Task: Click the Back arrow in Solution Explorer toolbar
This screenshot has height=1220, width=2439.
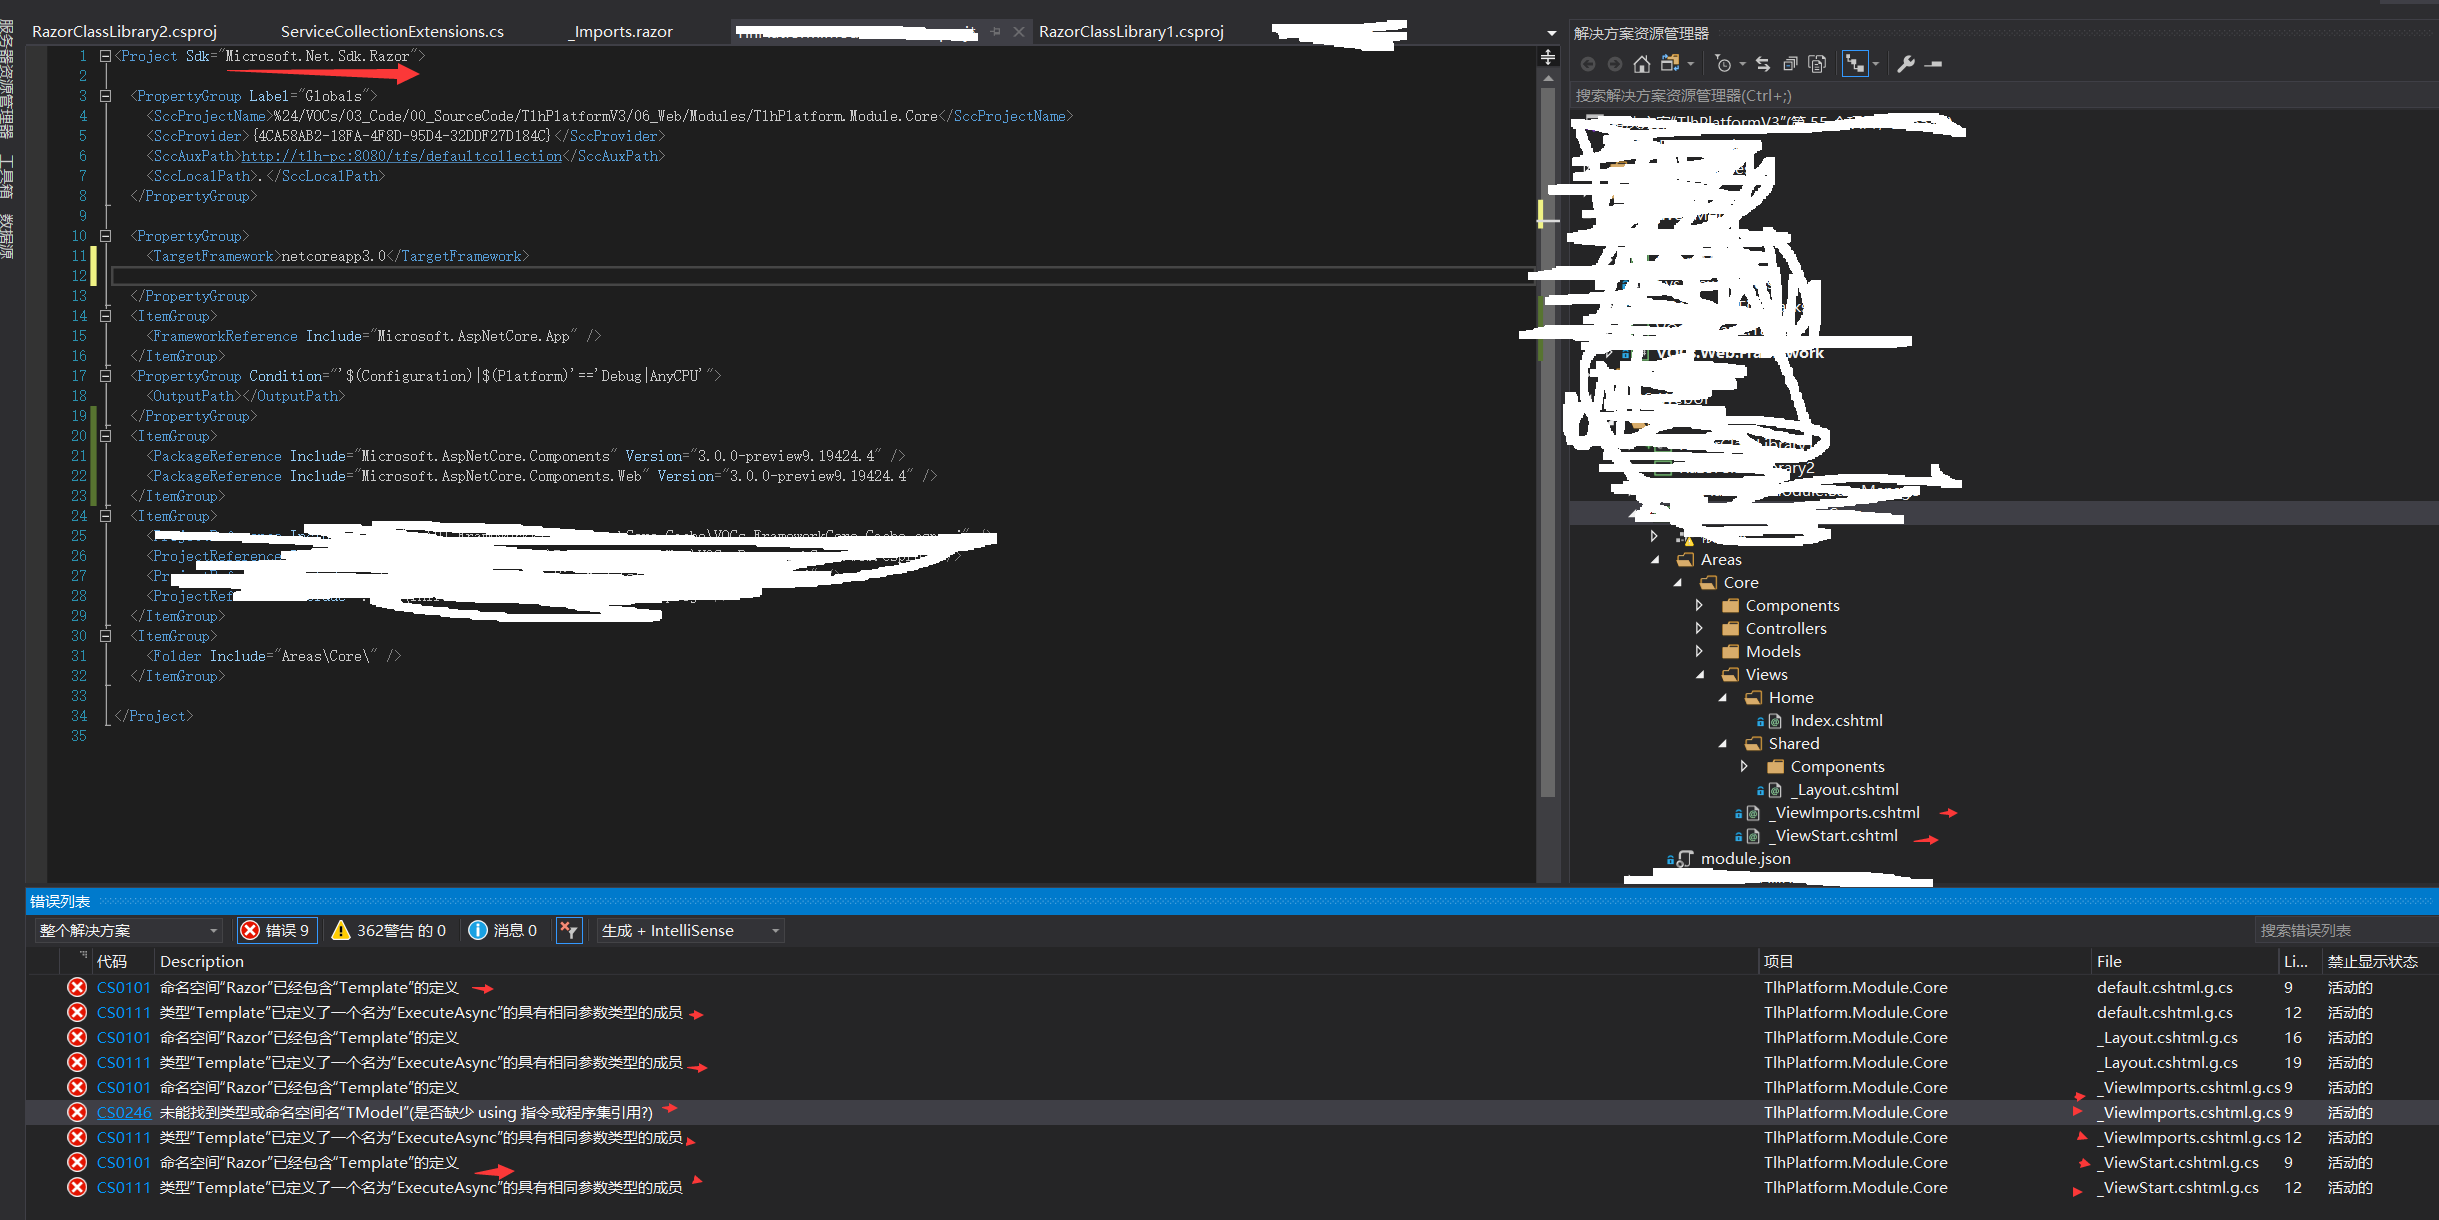Action: [x=1588, y=64]
